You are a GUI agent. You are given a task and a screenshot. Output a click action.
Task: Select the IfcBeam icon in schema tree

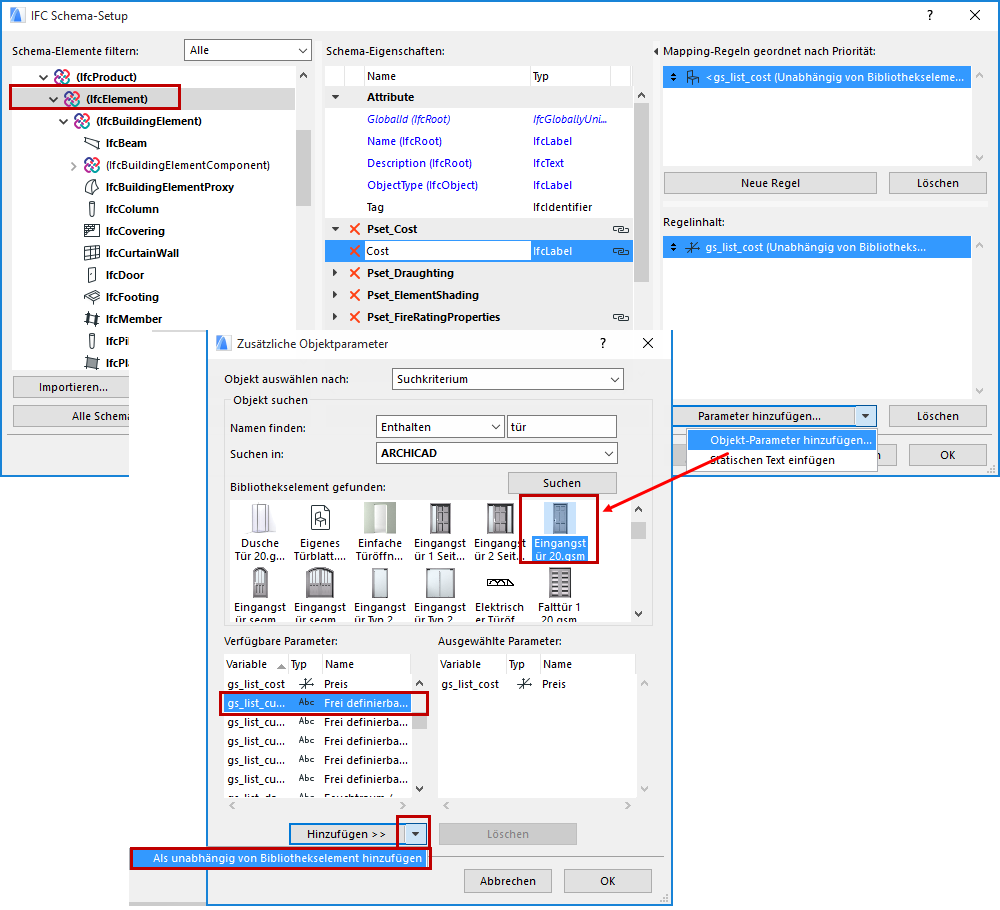[x=92, y=143]
